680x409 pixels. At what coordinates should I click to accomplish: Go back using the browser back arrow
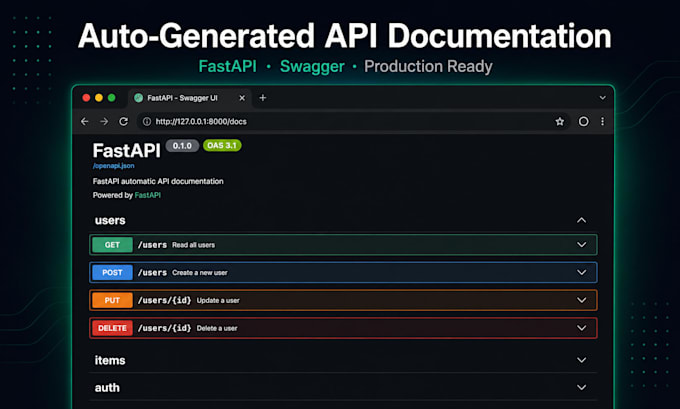pos(85,121)
